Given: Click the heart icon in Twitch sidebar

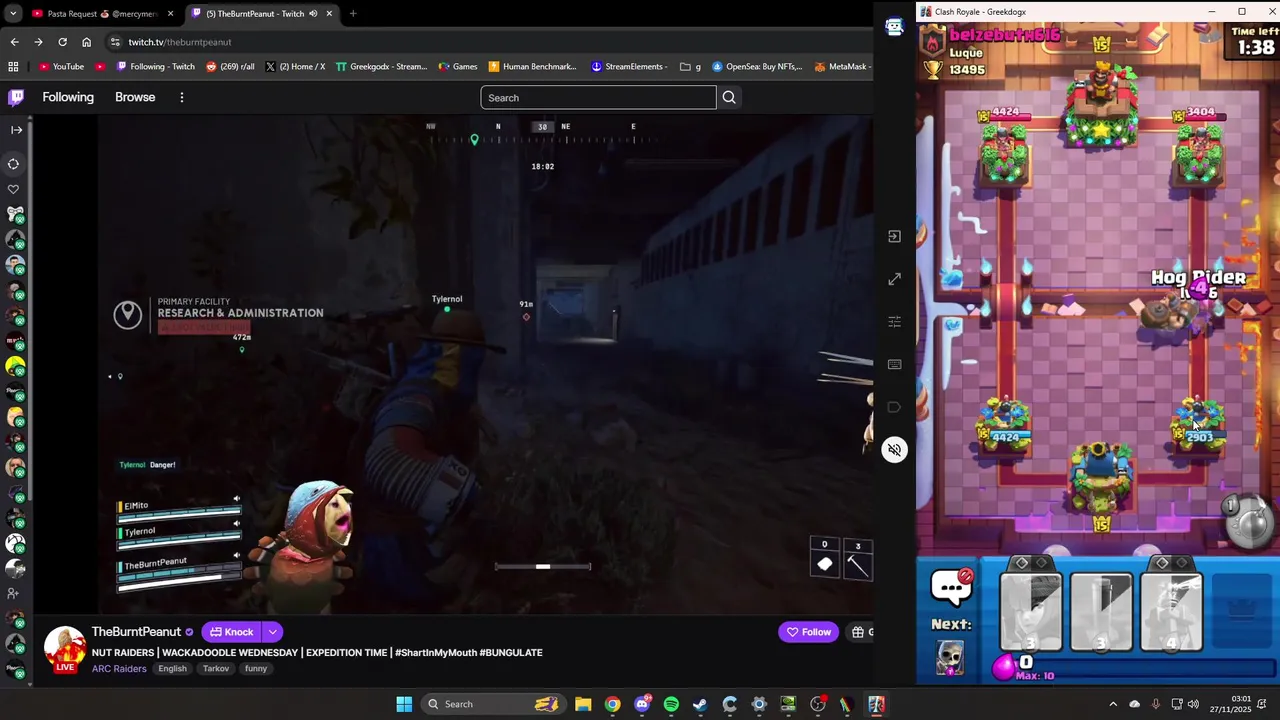Looking at the screenshot, I should point(14,189).
